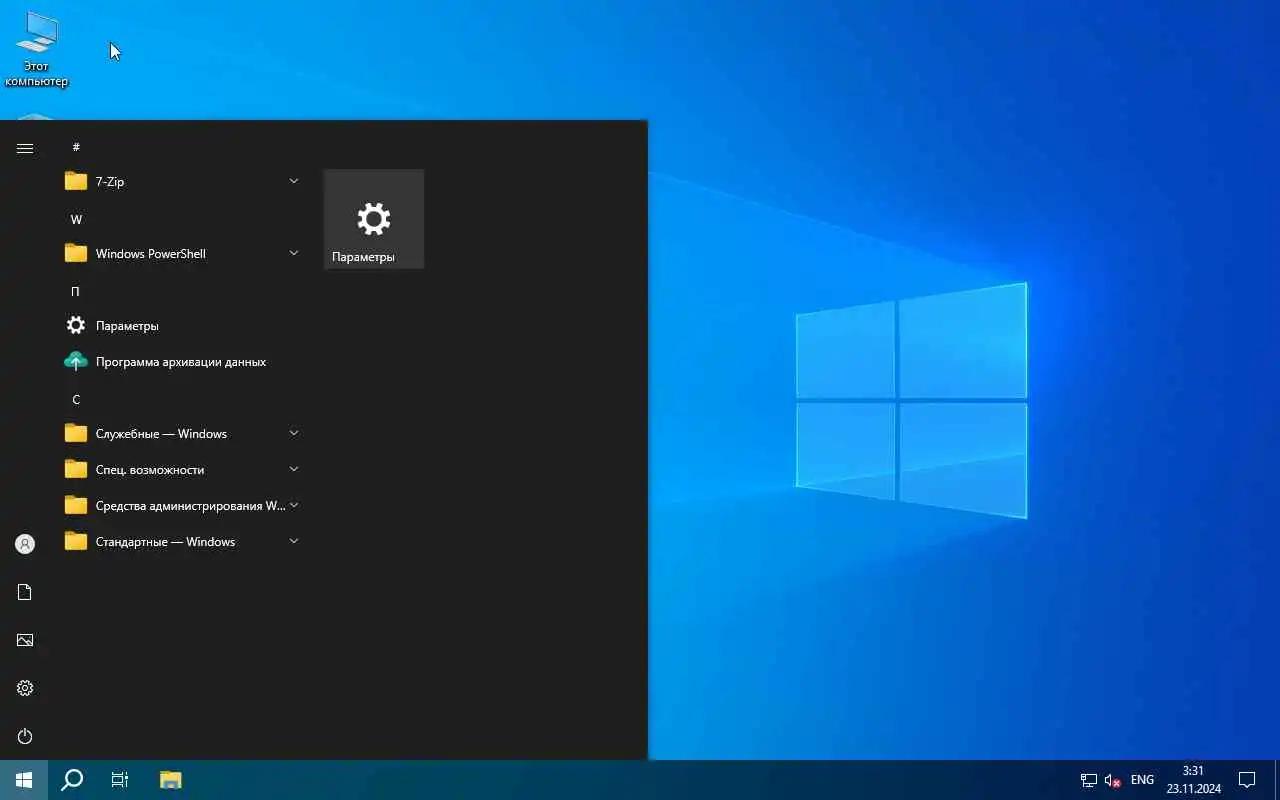Open the 7-Zip text label
Viewport: 1280px width, 800px height.
(110, 182)
